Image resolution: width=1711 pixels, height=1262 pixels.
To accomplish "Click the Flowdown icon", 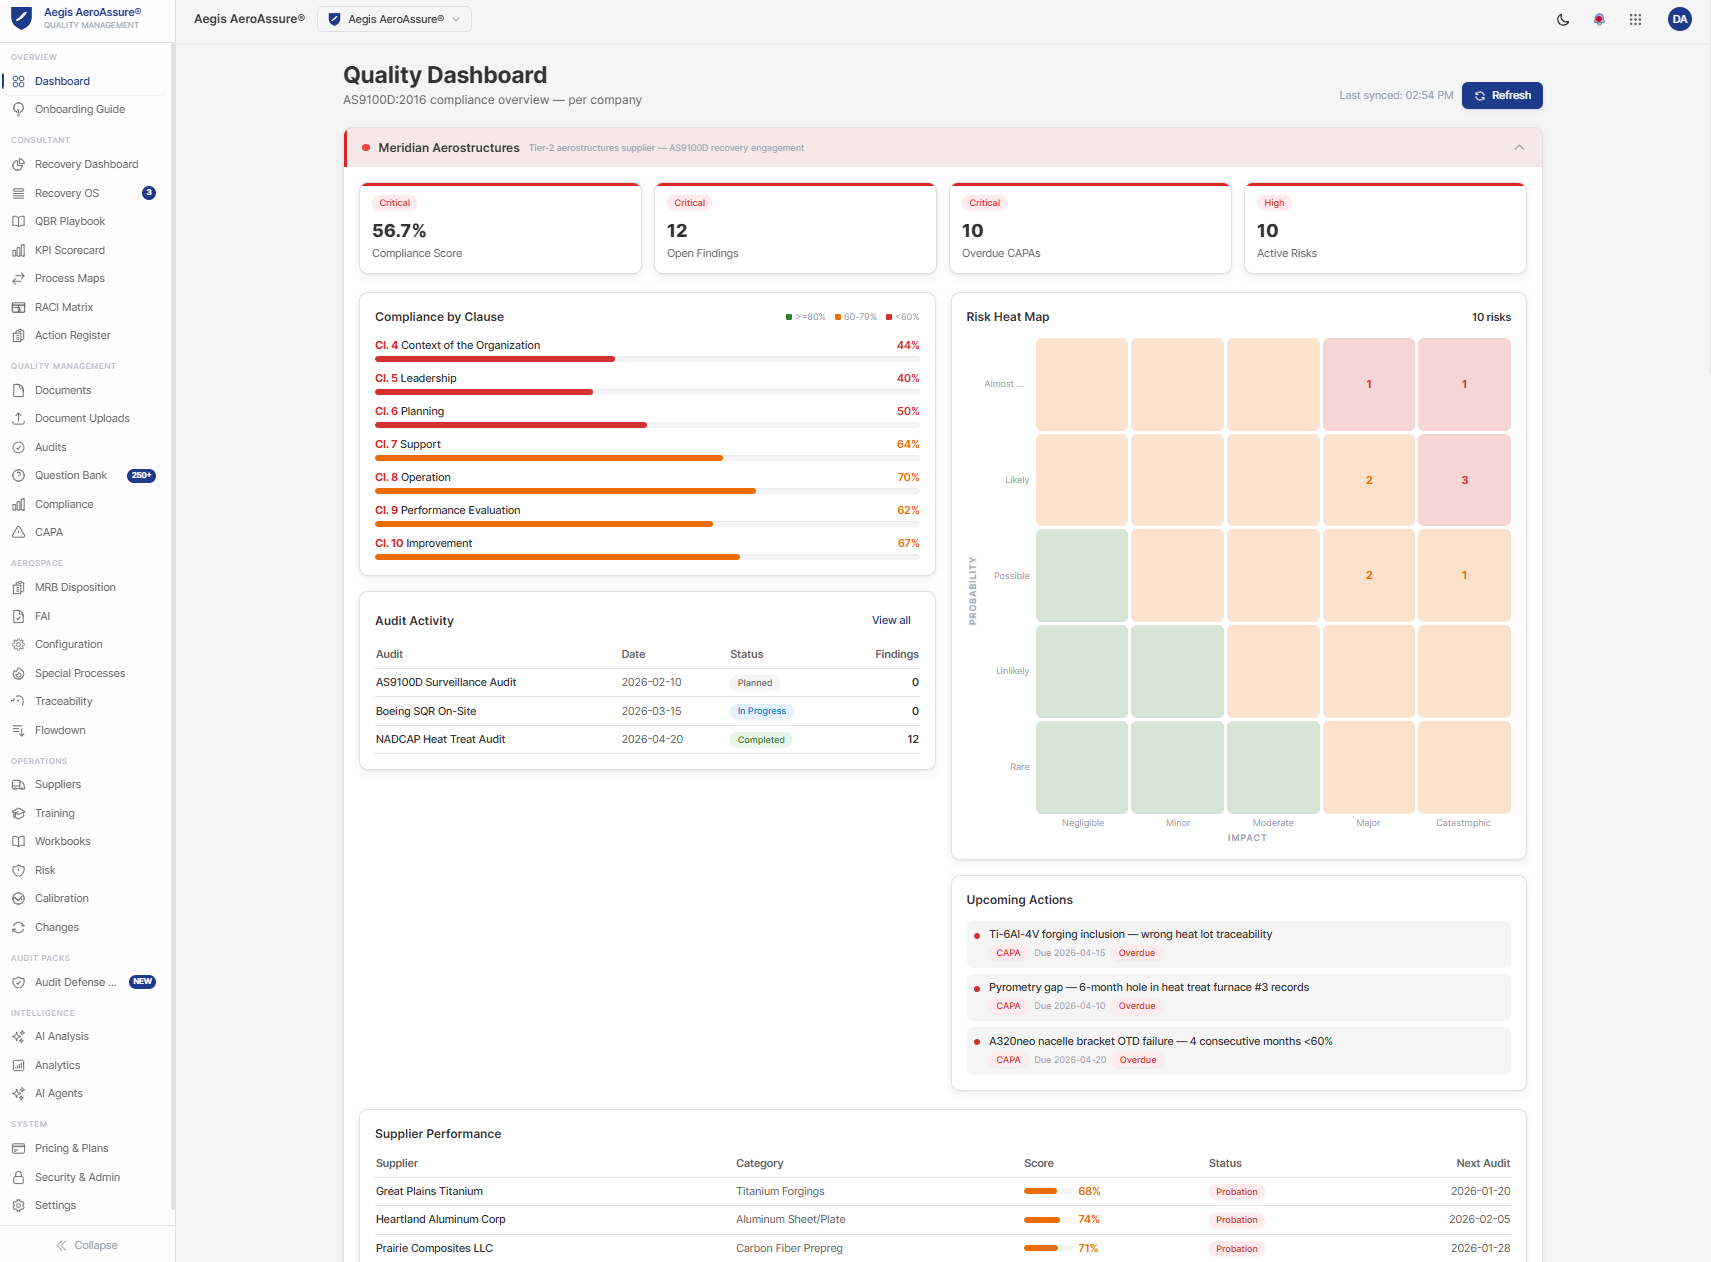I will tap(18, 730).
